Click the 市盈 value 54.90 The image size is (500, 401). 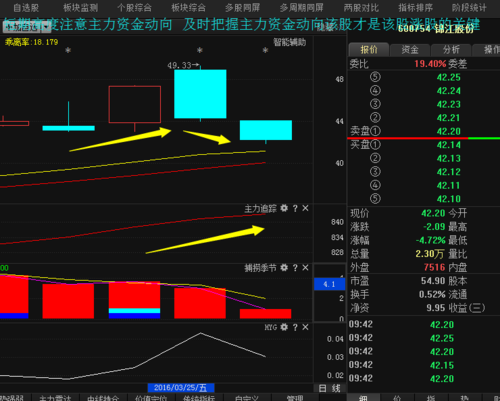coord(433,281)
